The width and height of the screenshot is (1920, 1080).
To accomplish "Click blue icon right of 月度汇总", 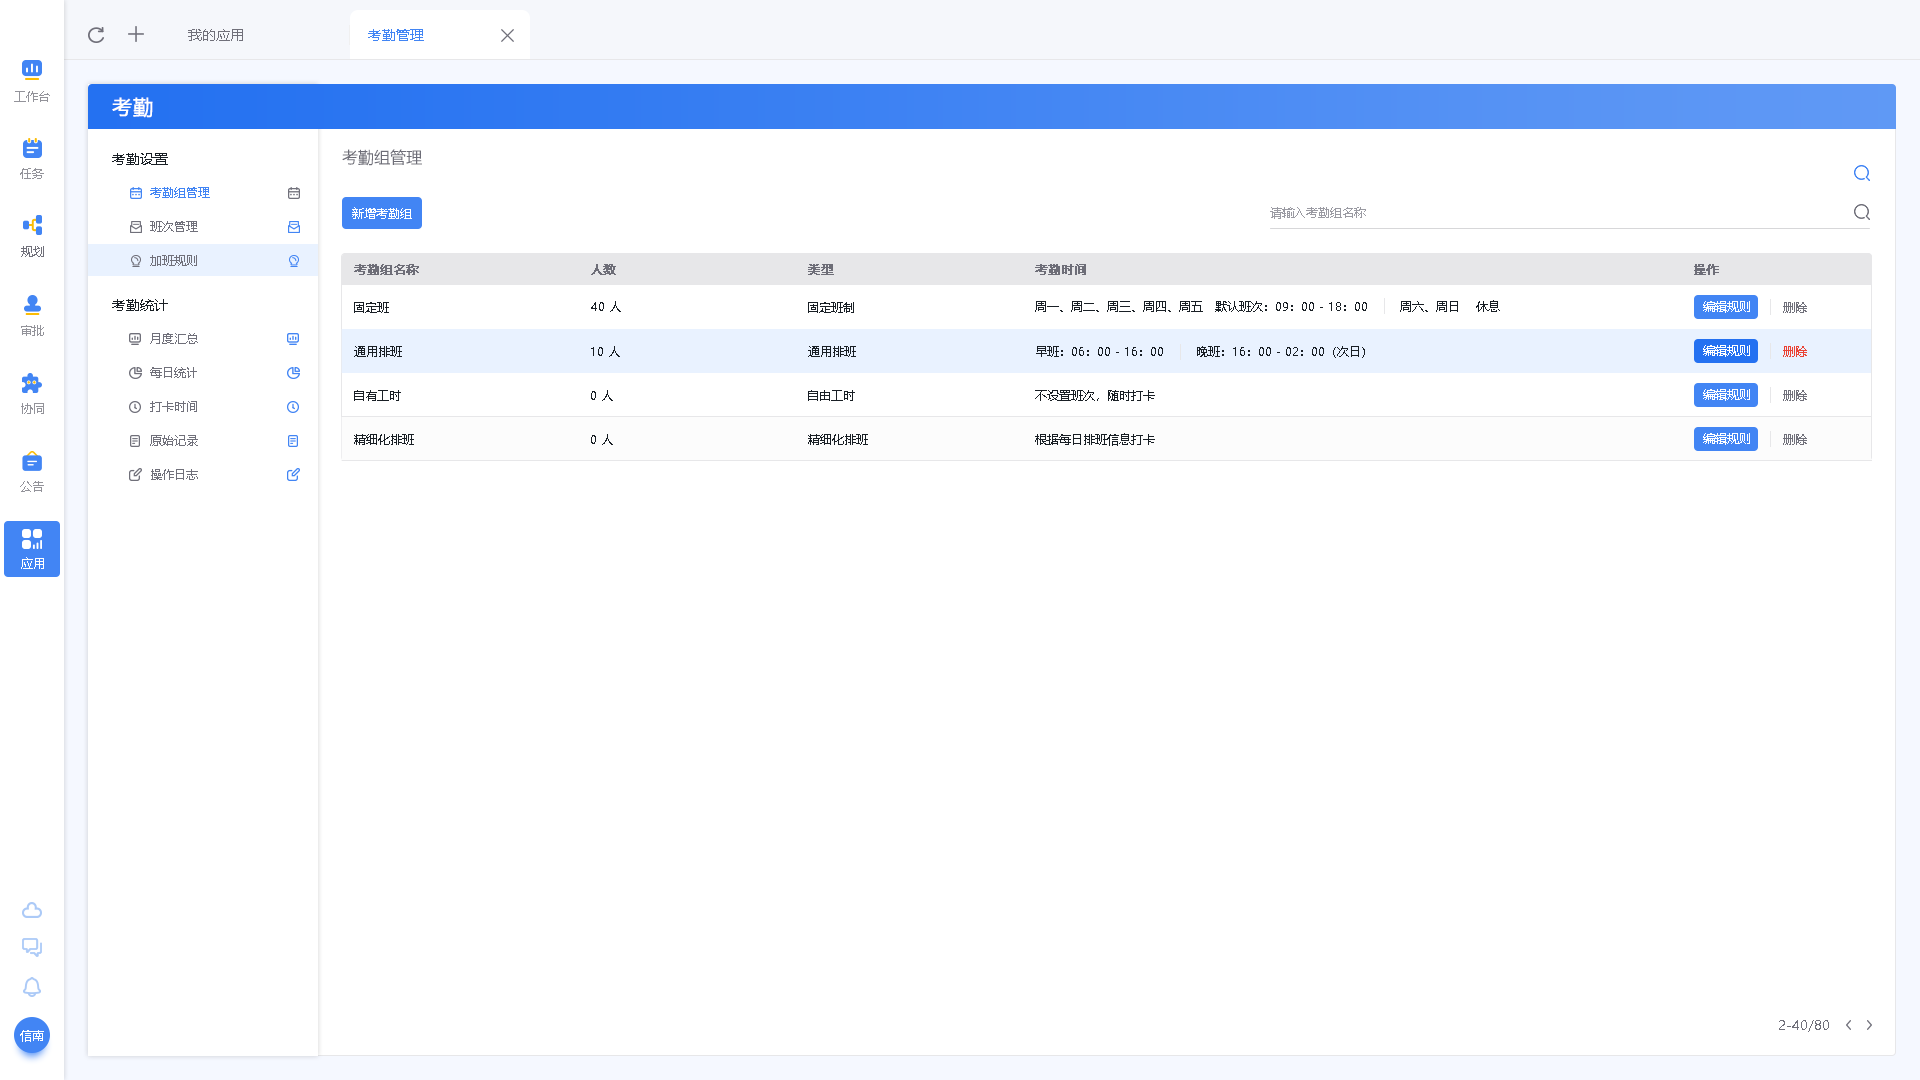I will pos(293,339).
